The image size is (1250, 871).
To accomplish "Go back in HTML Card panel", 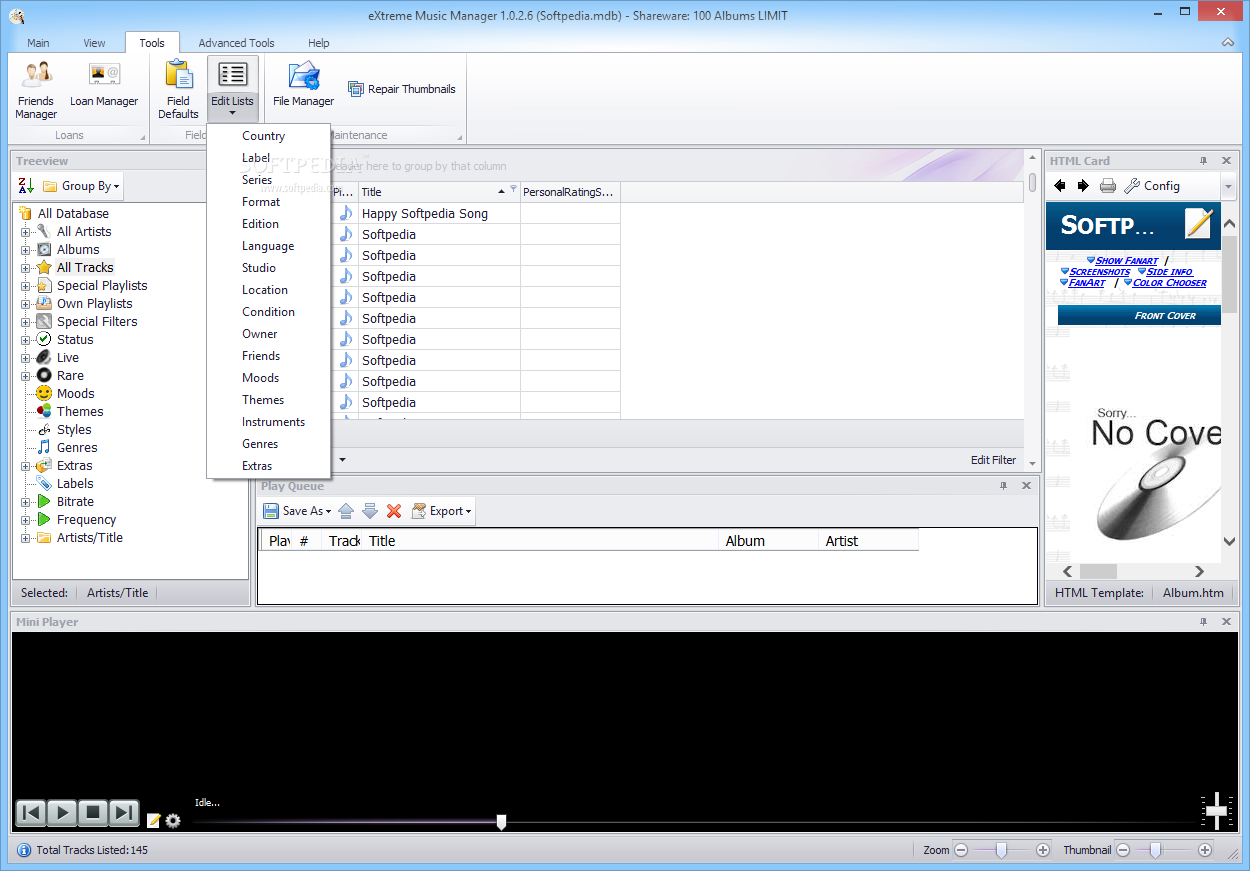I will click(1060, 186).
